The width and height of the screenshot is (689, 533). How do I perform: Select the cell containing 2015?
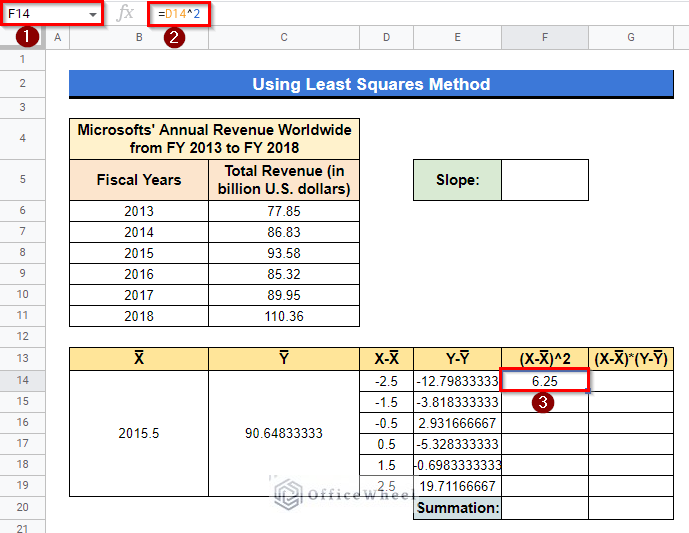(x=139, y=253)
